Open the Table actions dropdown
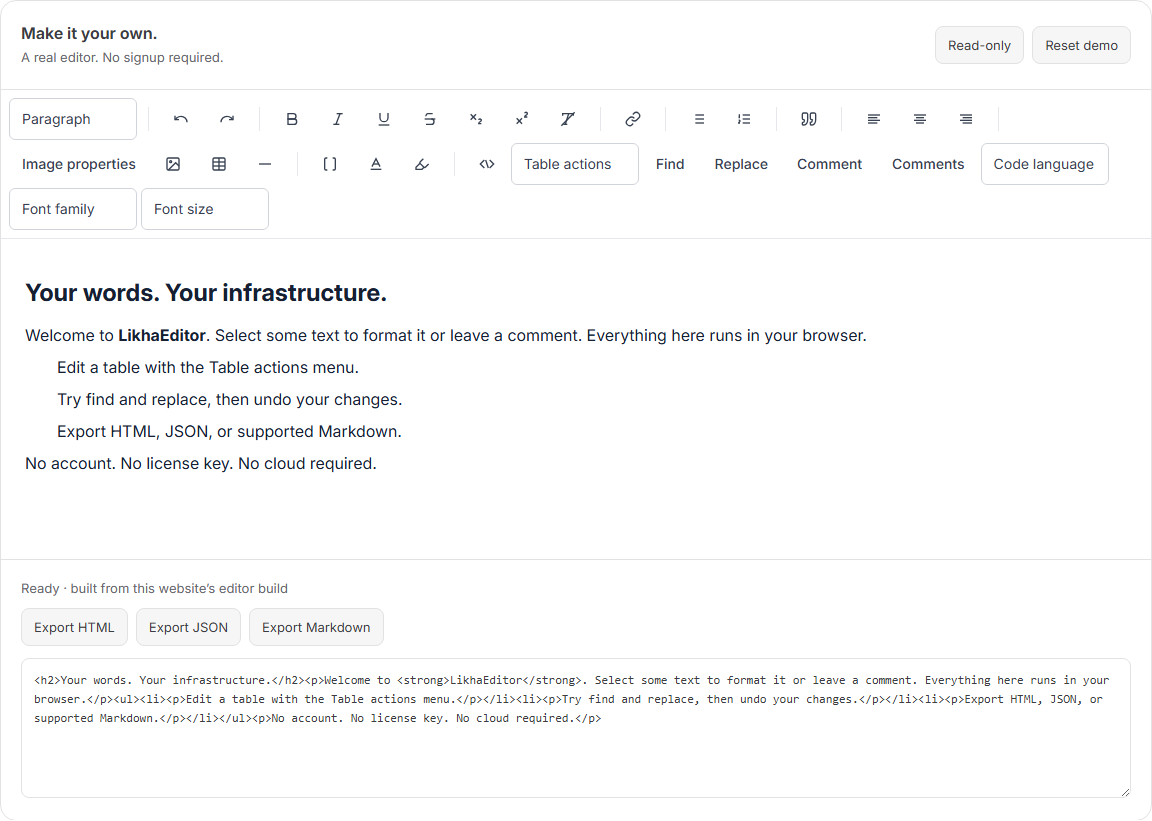 pos(575,164)
